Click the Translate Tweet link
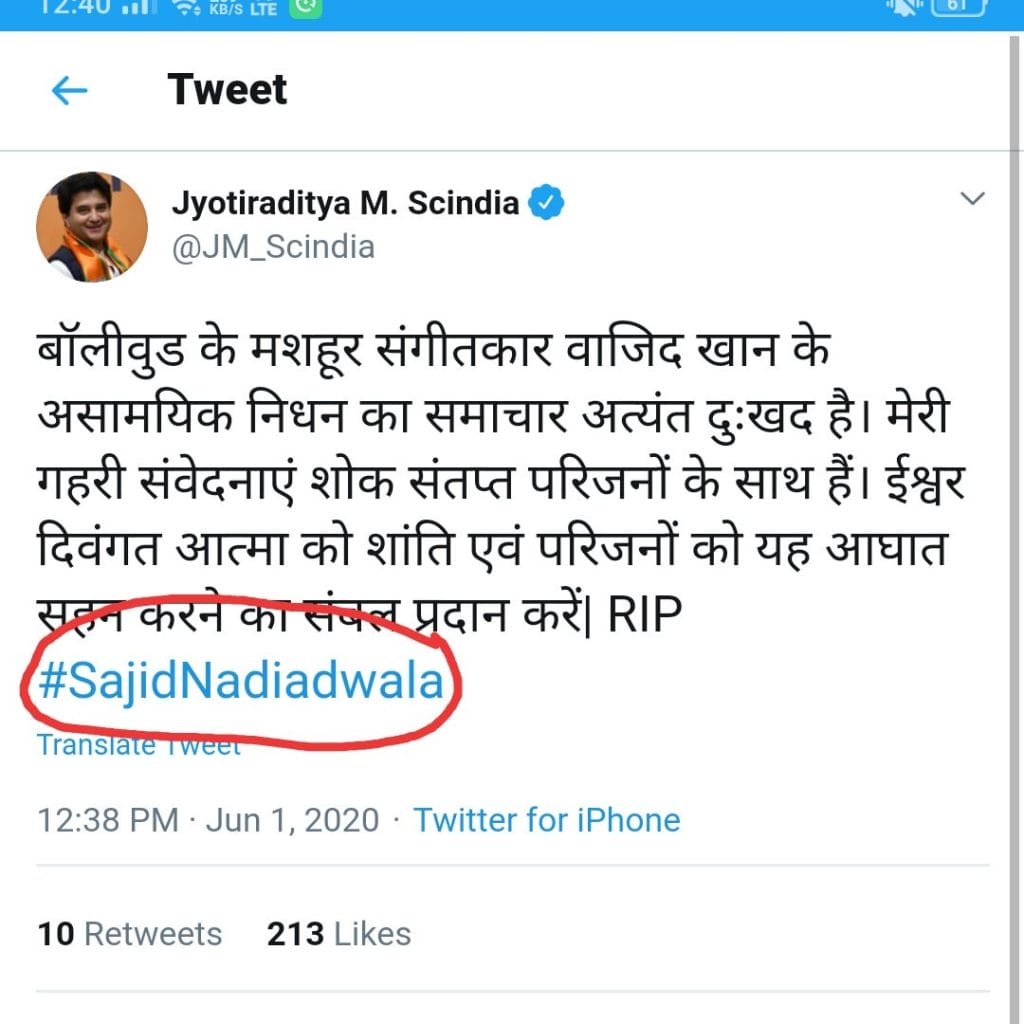 [x=139, y=745]
